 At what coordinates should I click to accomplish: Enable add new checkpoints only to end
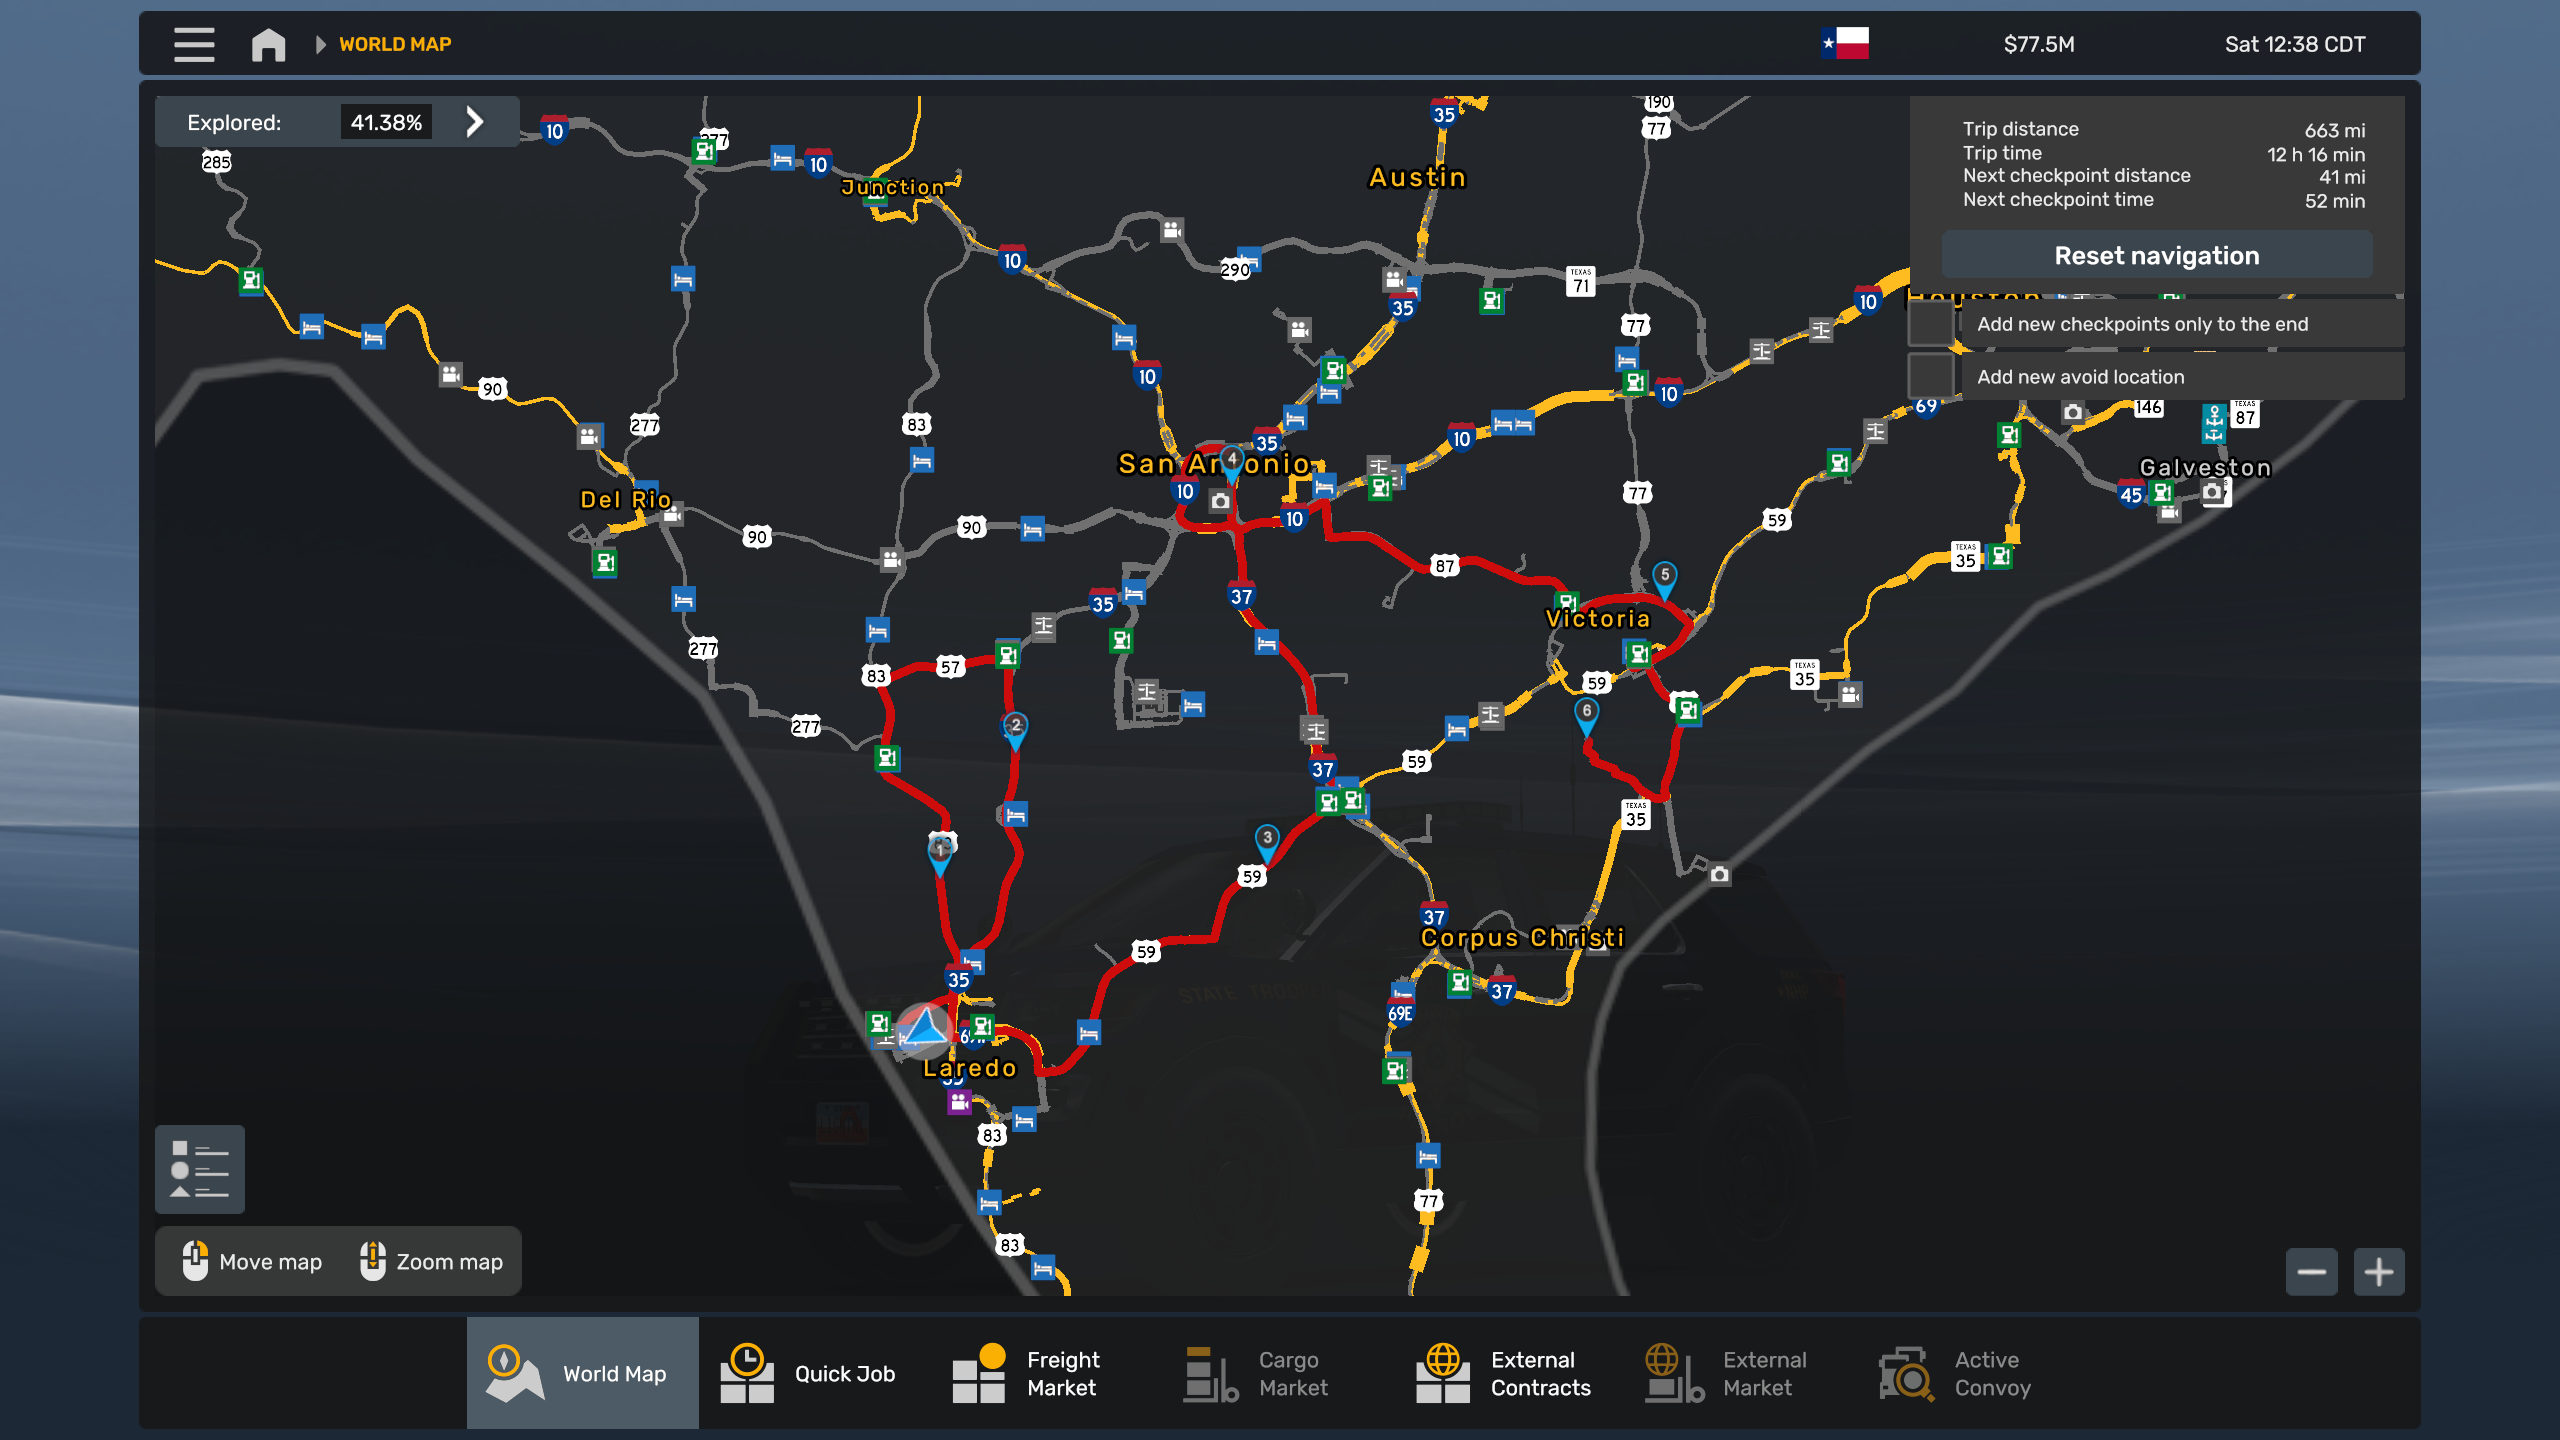[1931, 324]
